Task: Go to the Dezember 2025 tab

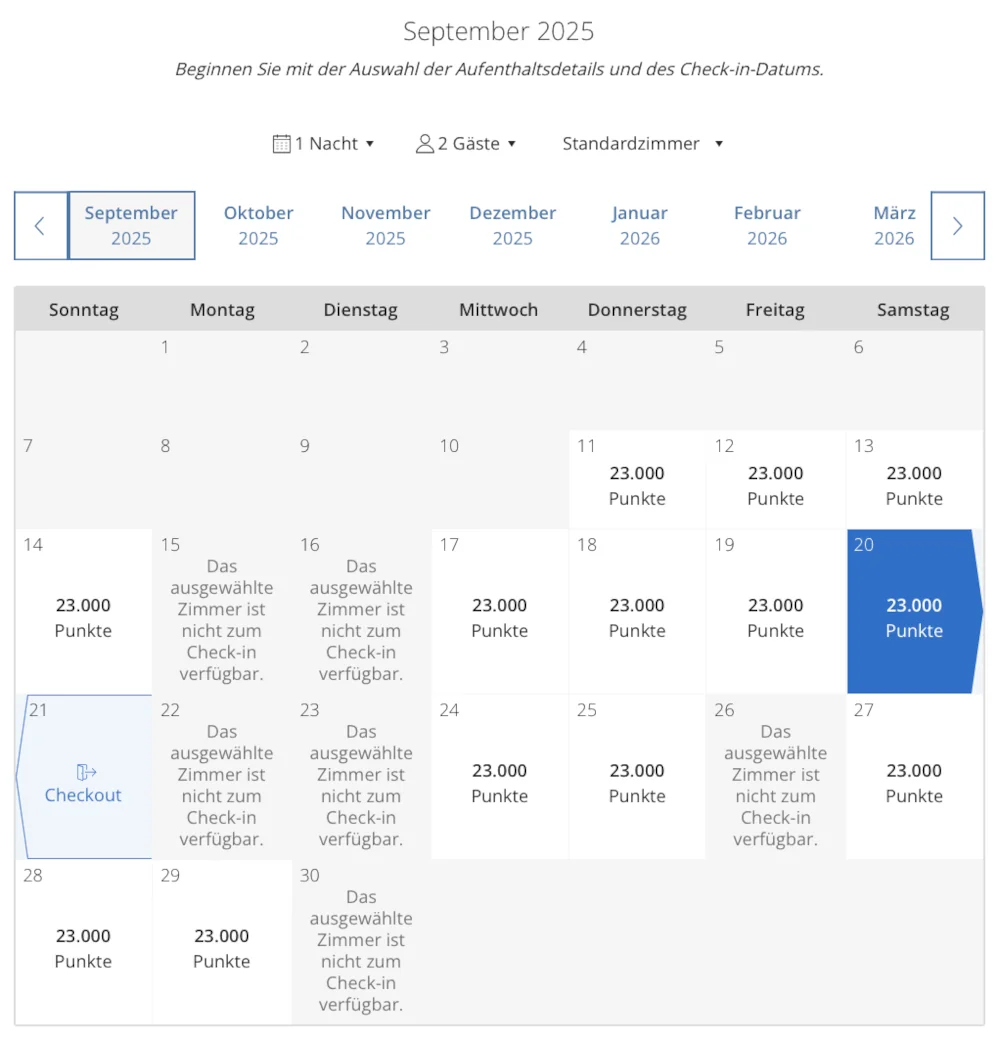Action: click(x=512, y=226)
